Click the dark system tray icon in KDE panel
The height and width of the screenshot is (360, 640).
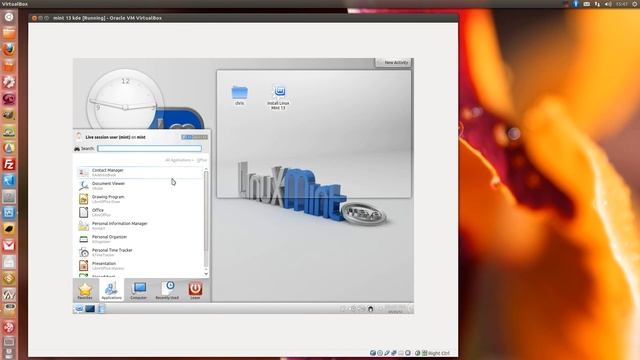[x=371, y=309]
